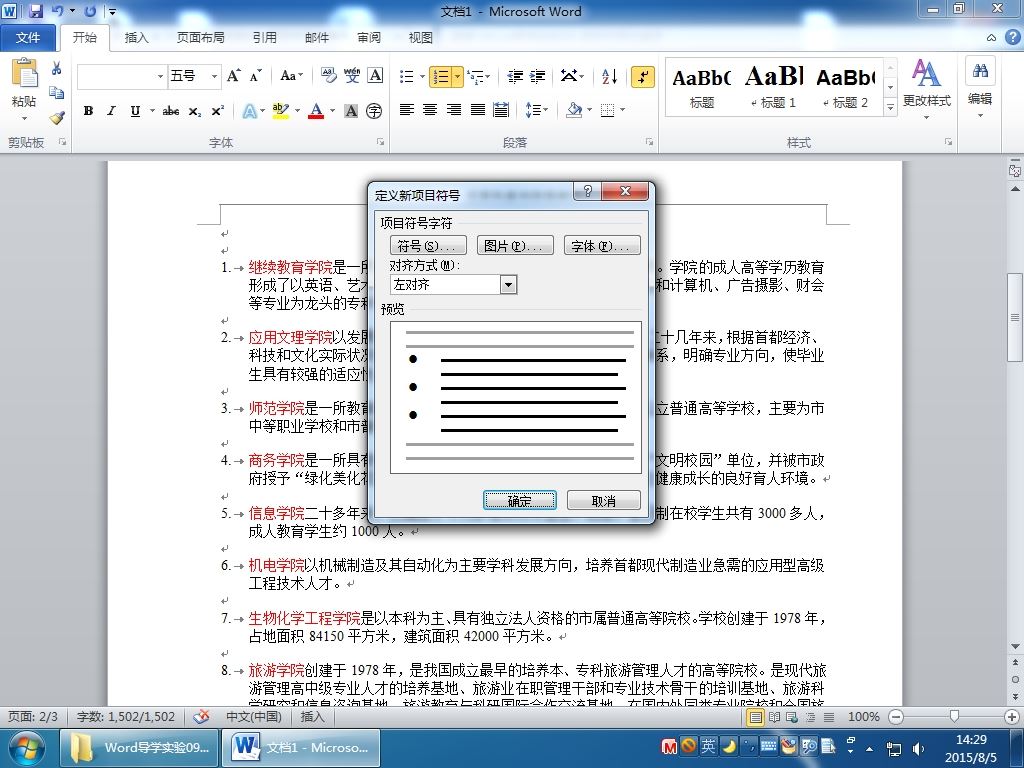Open the font name dropdown
This screenshot has height=768, width=1024.
pos(160,76)
